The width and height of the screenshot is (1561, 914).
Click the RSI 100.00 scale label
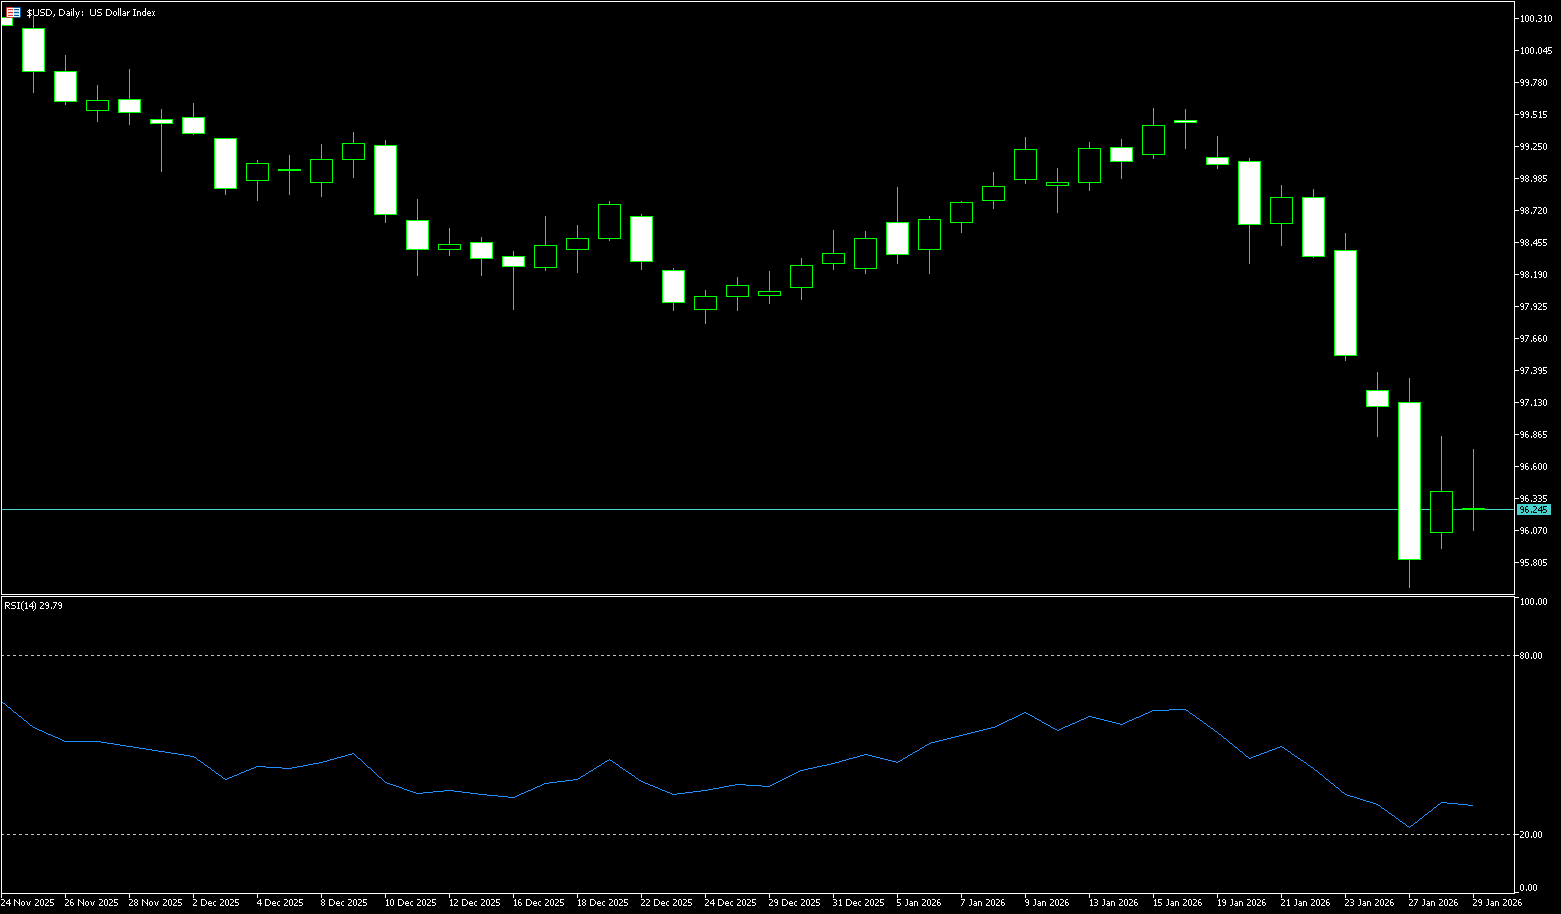1532,602
